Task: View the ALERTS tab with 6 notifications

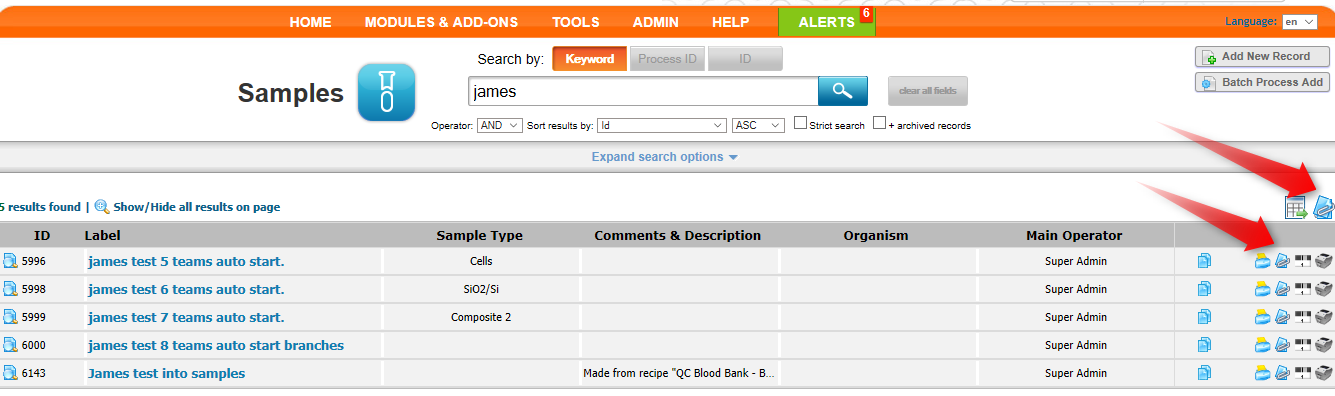Action: pos(826,22)
